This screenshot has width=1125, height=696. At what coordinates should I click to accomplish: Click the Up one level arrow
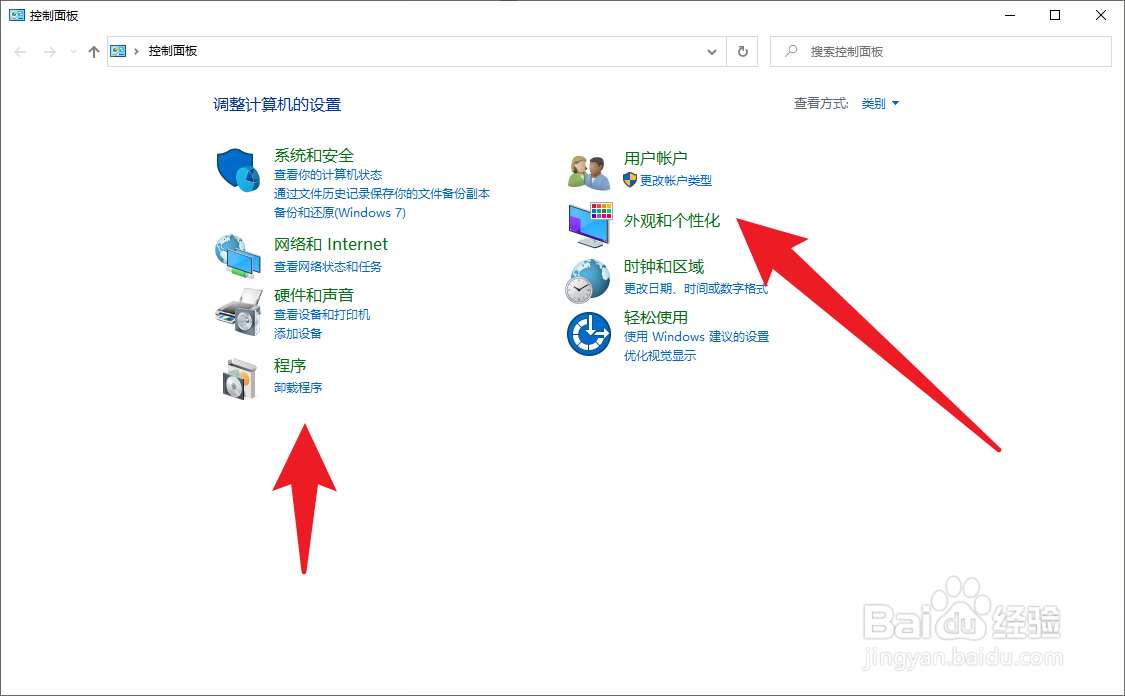[x=93, y=52]
